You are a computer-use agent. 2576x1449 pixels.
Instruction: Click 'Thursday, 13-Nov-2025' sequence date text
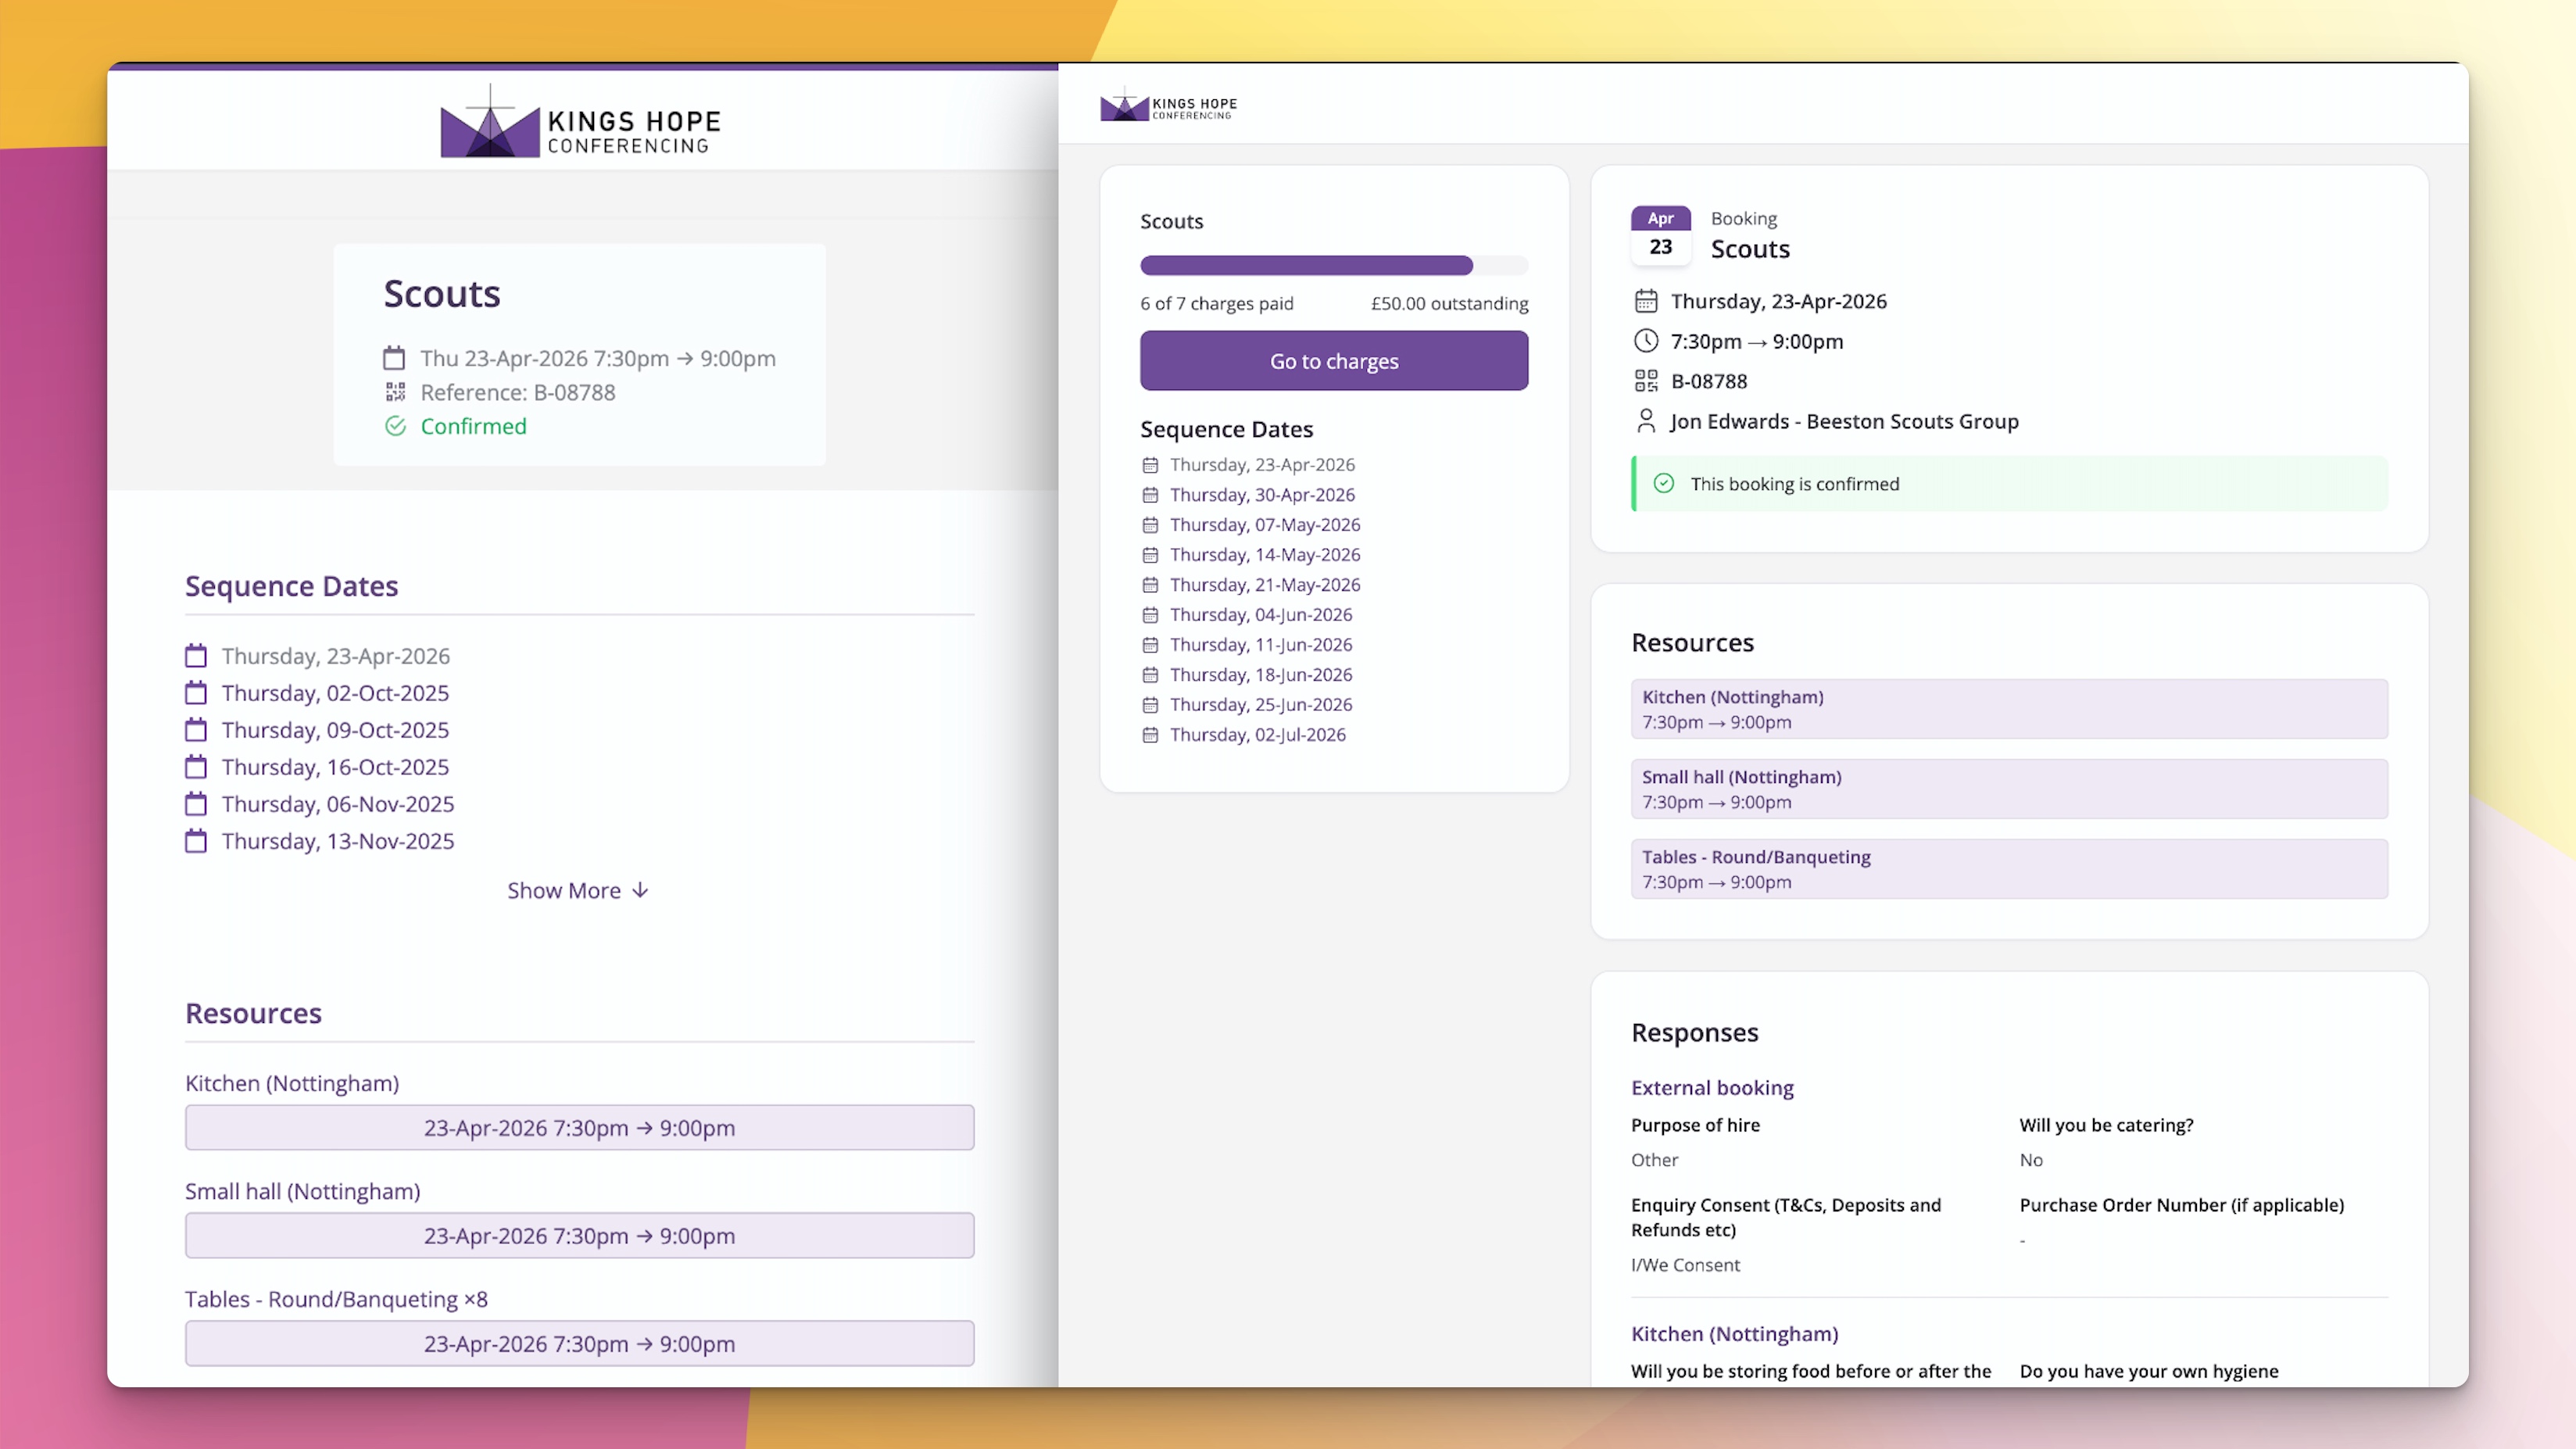click(x=338, y=841)
